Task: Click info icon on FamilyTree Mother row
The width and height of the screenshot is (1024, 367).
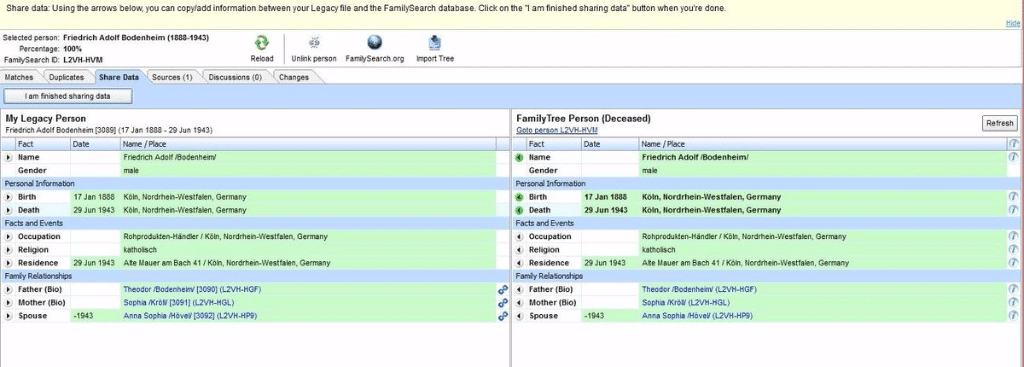Action: click(x=1014, y=302)
